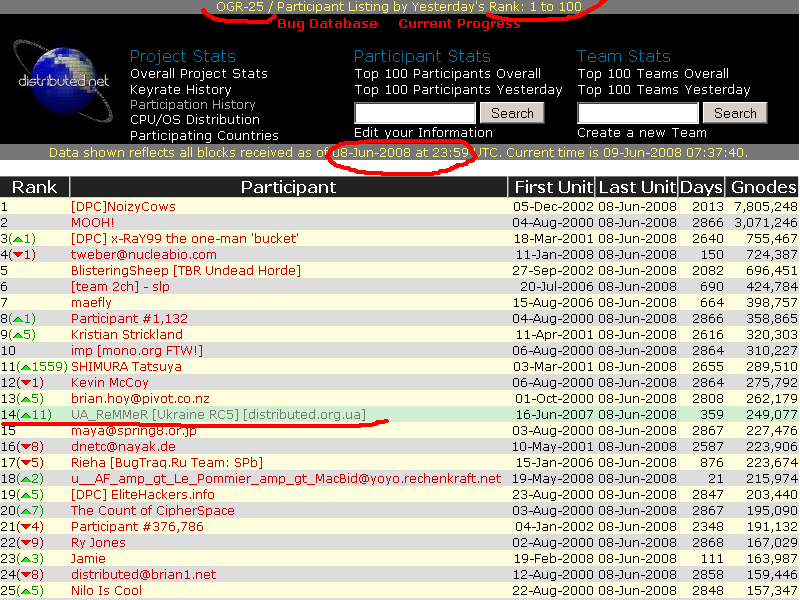Open the Bug Database link

click(327, 24)
